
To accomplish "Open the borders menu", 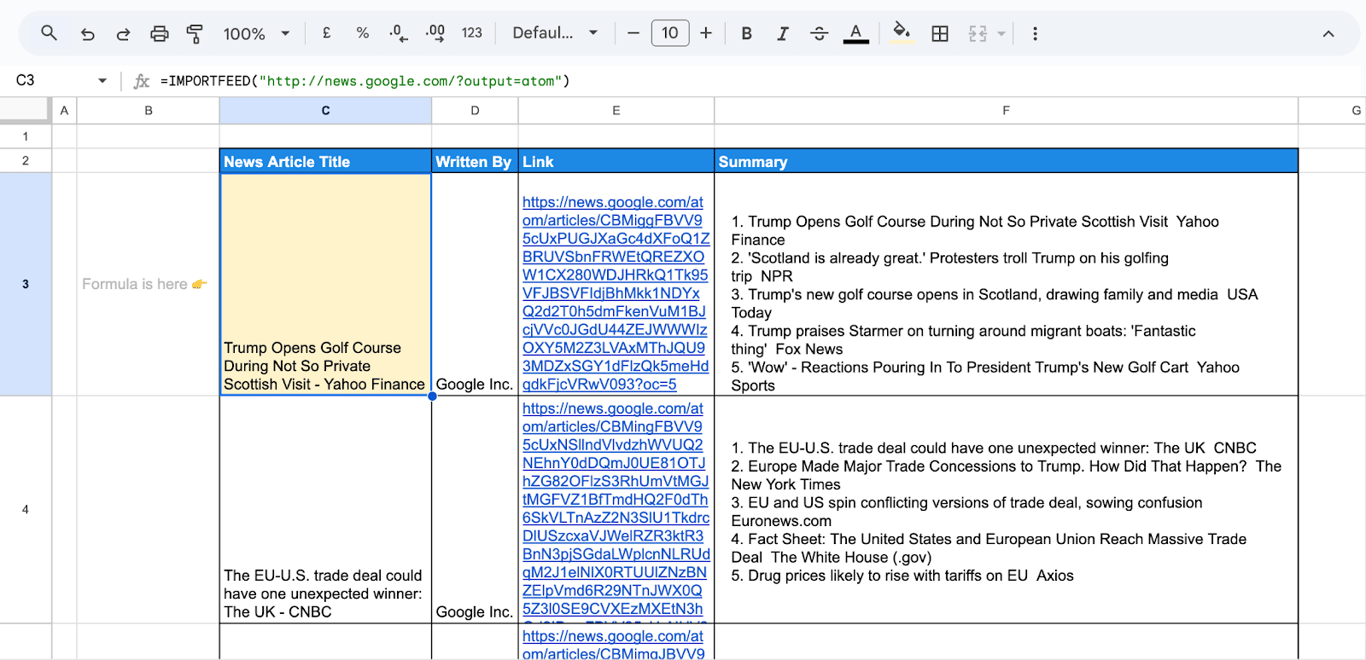I will pos(940,33).
